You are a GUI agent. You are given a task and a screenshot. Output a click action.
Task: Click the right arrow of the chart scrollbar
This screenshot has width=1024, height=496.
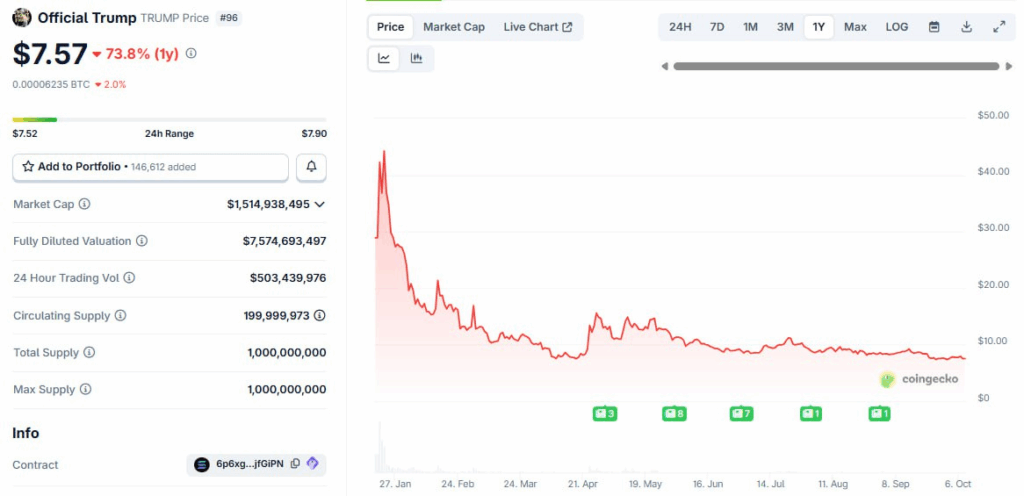[1008, 67]
